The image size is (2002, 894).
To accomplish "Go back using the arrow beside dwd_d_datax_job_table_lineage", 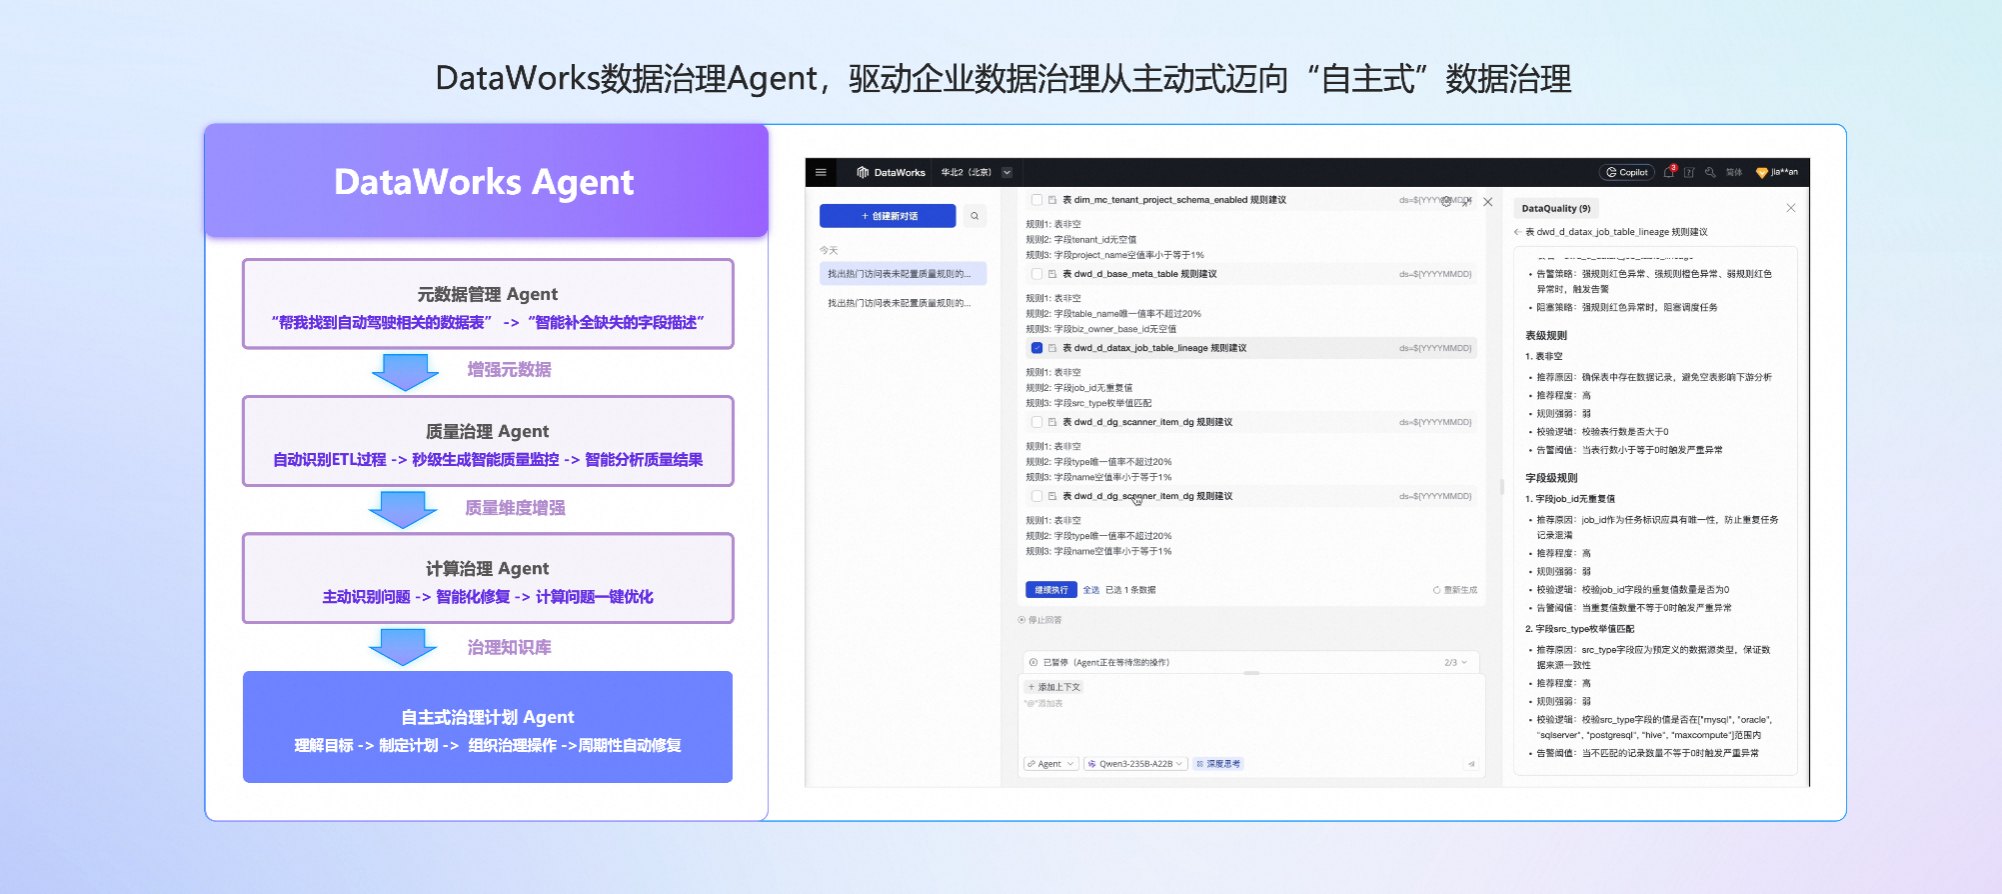I will pos(1518,232).
